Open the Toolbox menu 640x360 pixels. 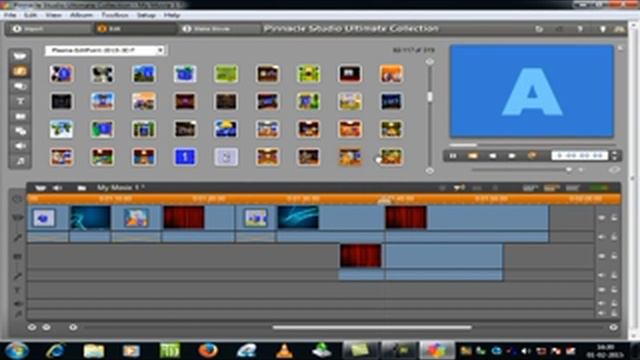(x=115, y=15)
